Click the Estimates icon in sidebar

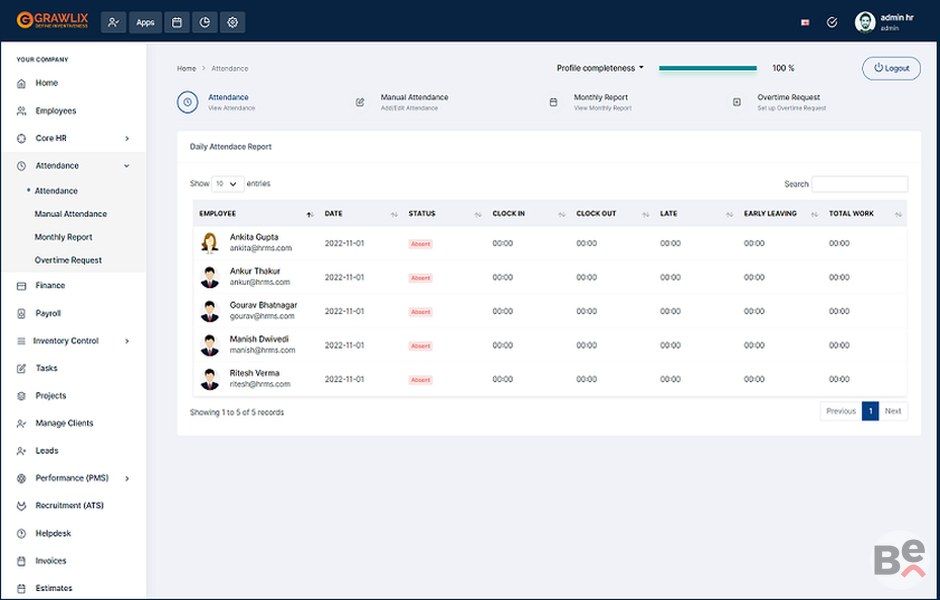(22, 589)
